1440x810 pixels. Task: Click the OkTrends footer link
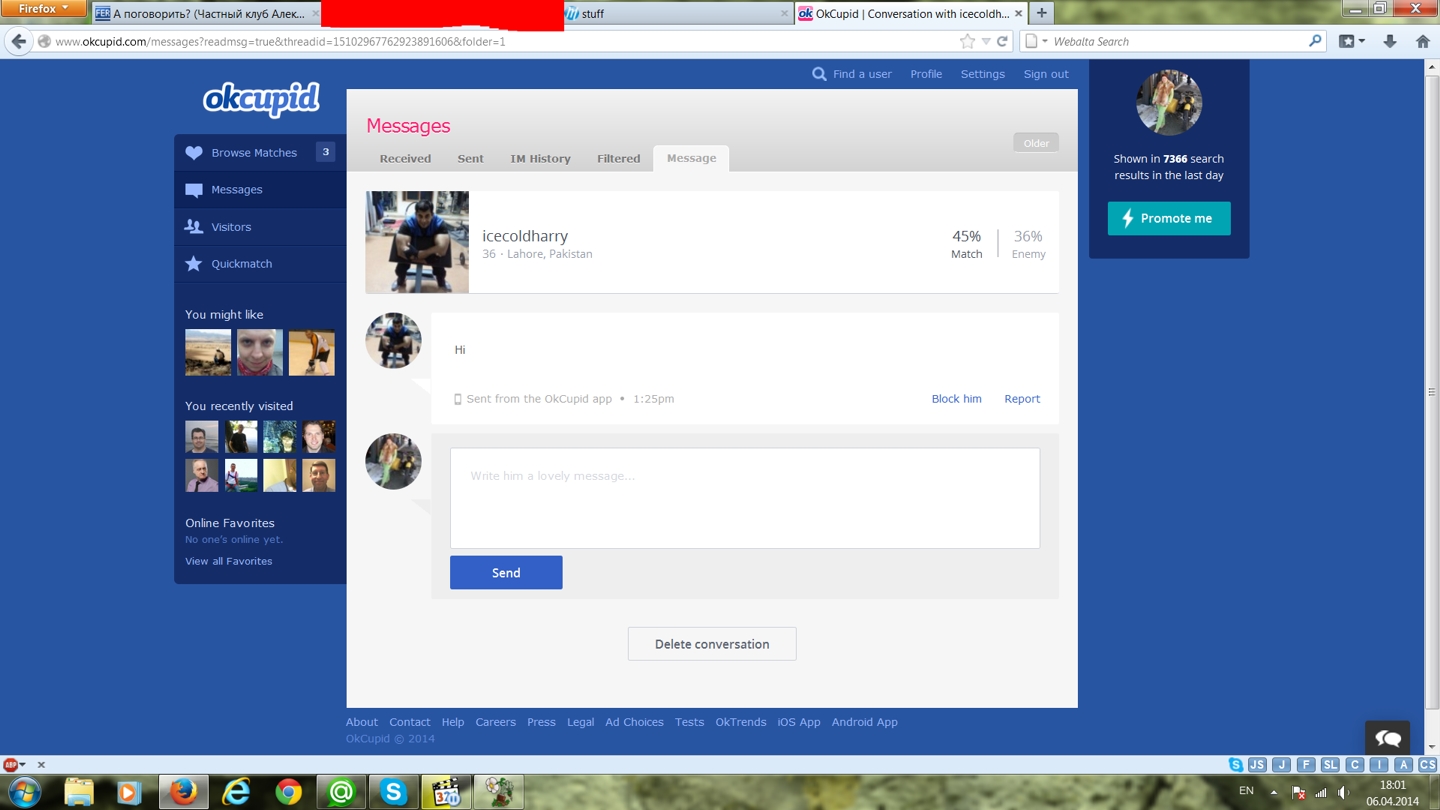pos(740,722)
